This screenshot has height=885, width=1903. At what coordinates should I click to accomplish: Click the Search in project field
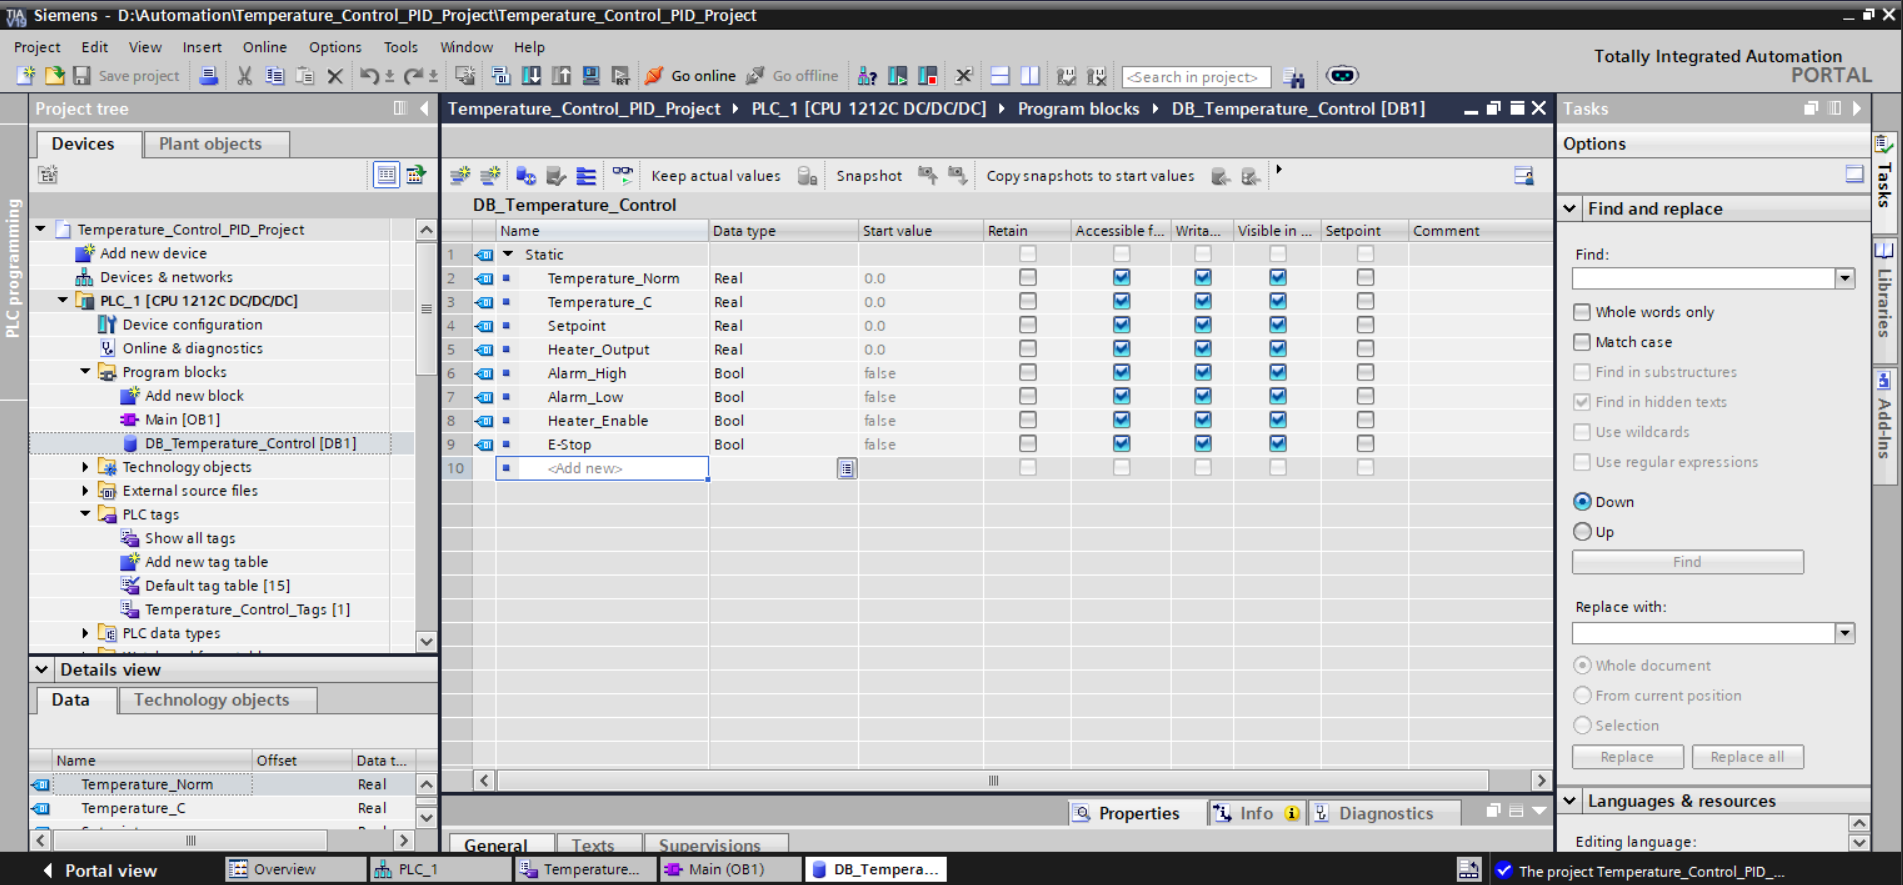(1196, 77)
